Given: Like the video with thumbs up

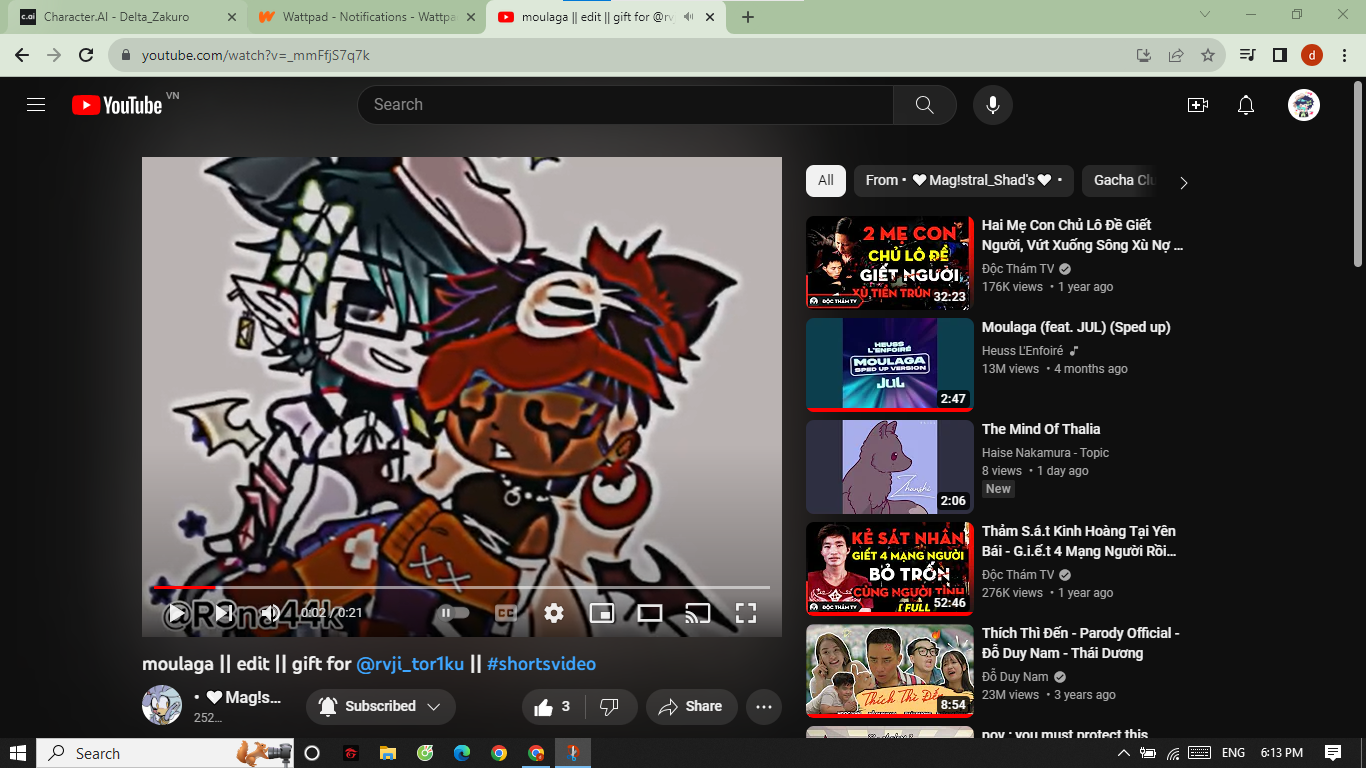Looking at the screenshot, I should pos(552,707).
